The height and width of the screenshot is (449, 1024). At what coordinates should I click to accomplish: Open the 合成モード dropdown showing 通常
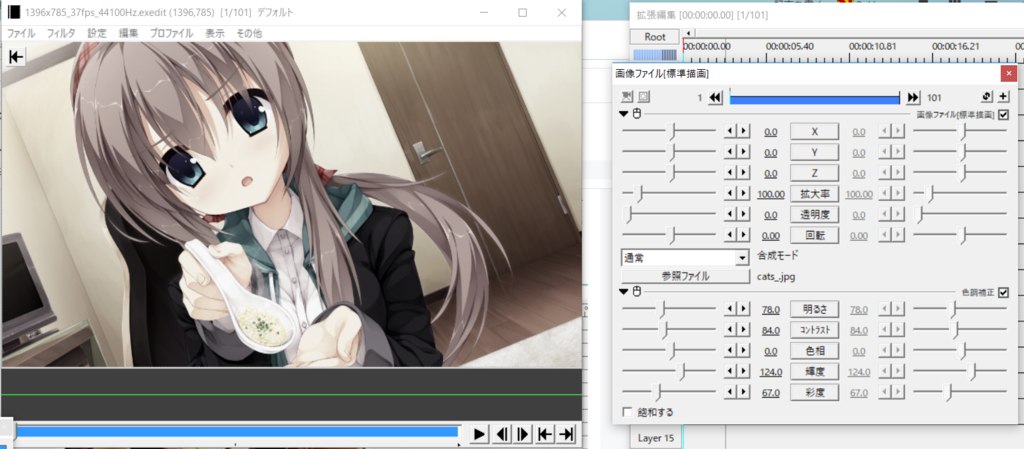pos(685,258)
